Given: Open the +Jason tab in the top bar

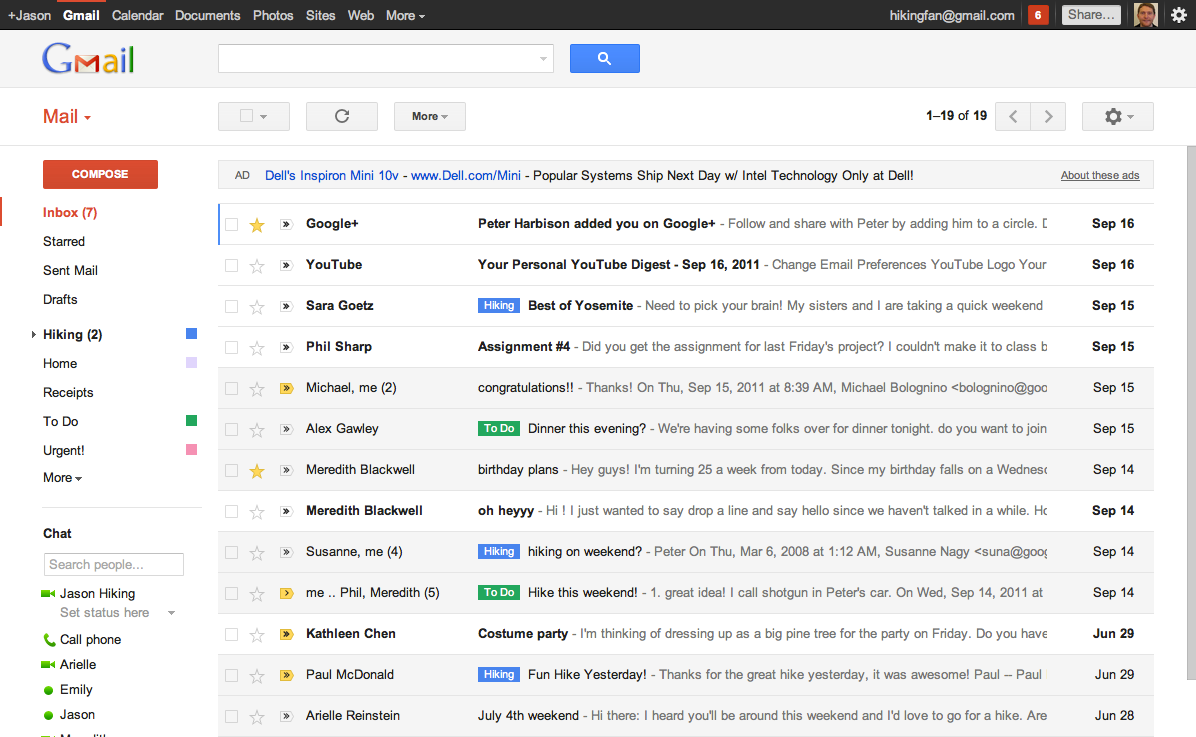Looking at the screenshot, I should coord(30,15).
